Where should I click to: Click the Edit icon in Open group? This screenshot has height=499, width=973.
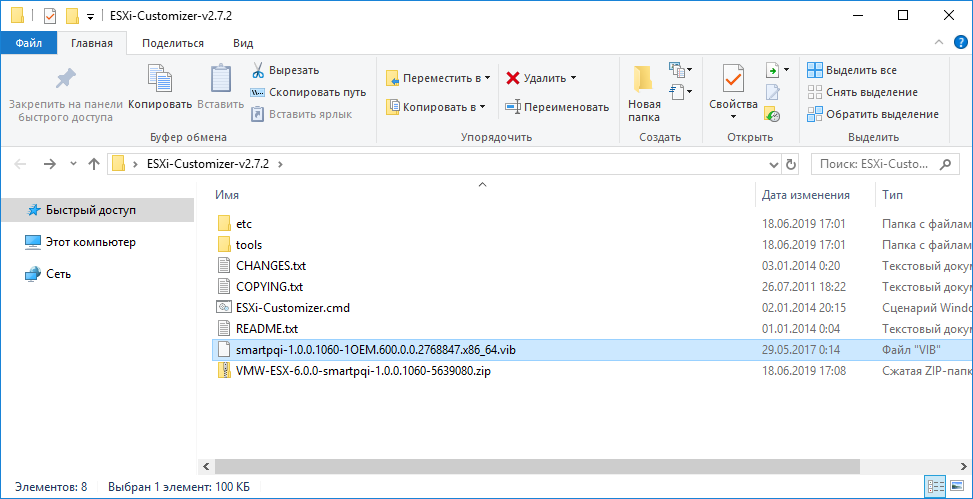[773, 92]
